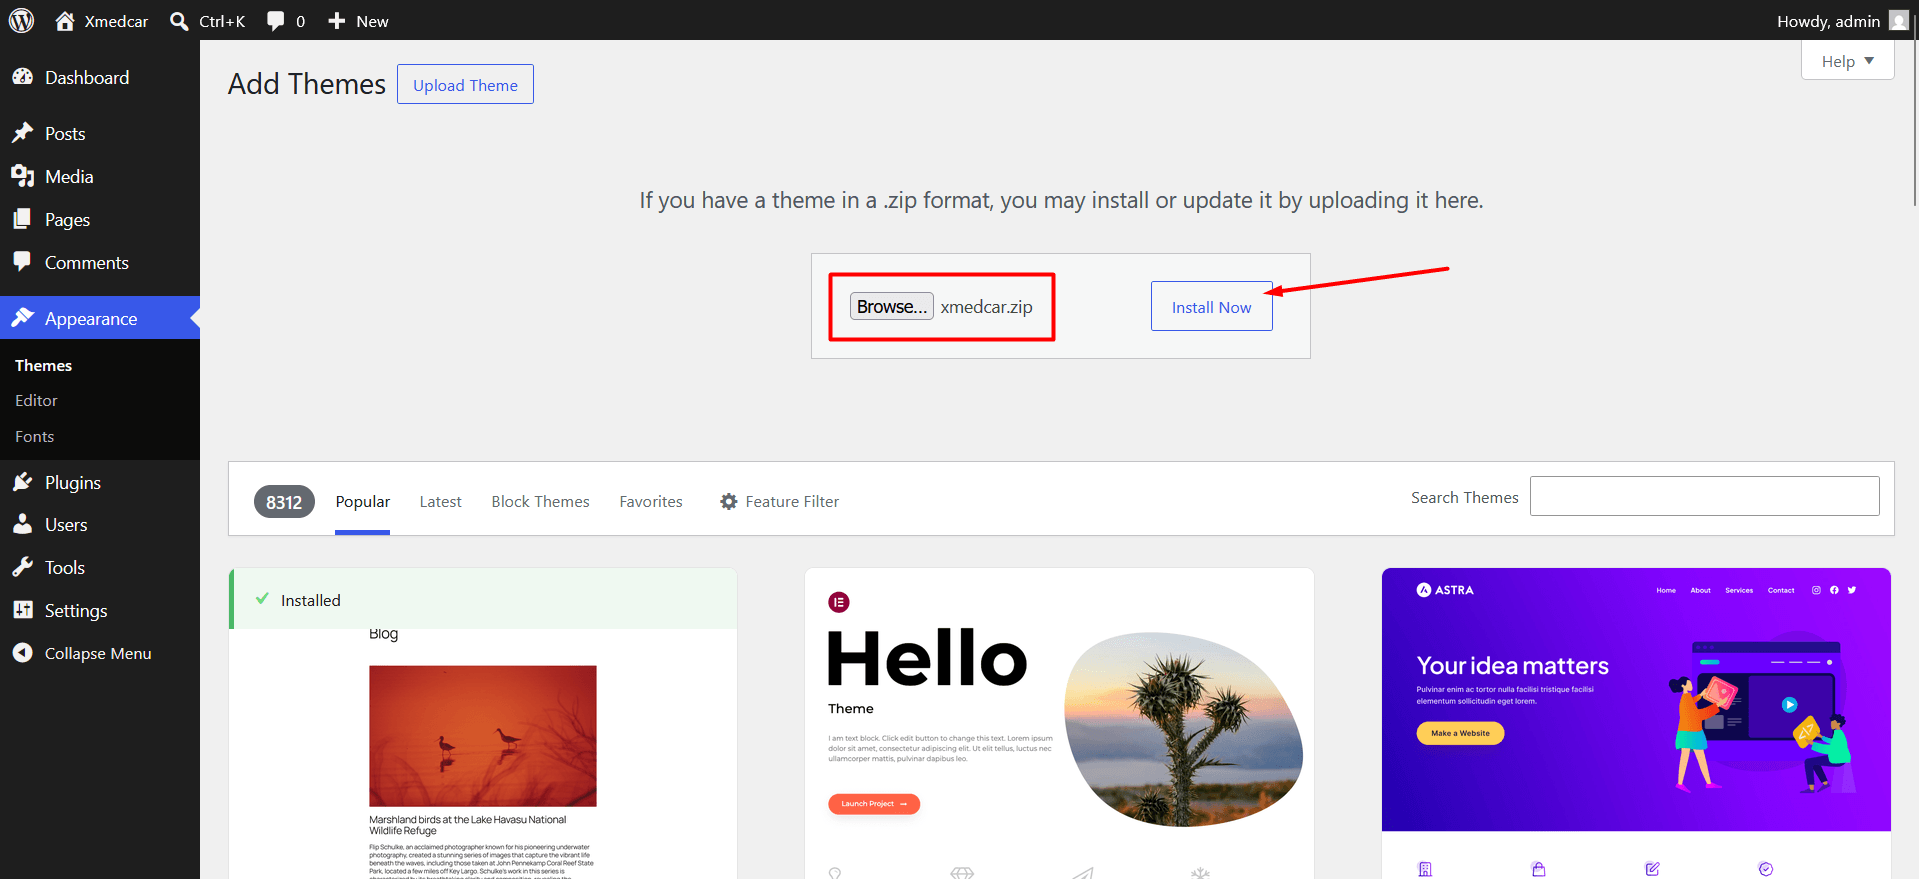Screen dimensions: 1919x879
Task: Open Themes submenu item
Action: coord(43,365)
